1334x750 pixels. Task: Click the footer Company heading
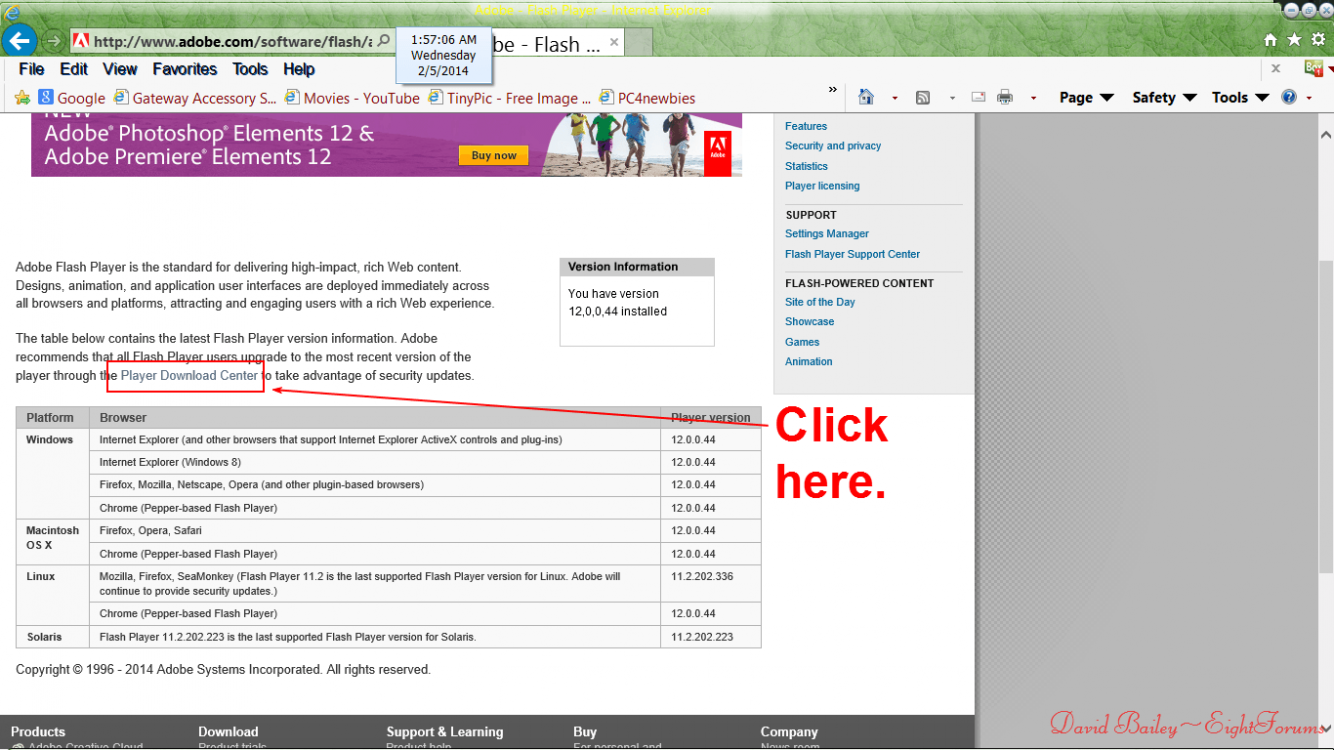789,732
